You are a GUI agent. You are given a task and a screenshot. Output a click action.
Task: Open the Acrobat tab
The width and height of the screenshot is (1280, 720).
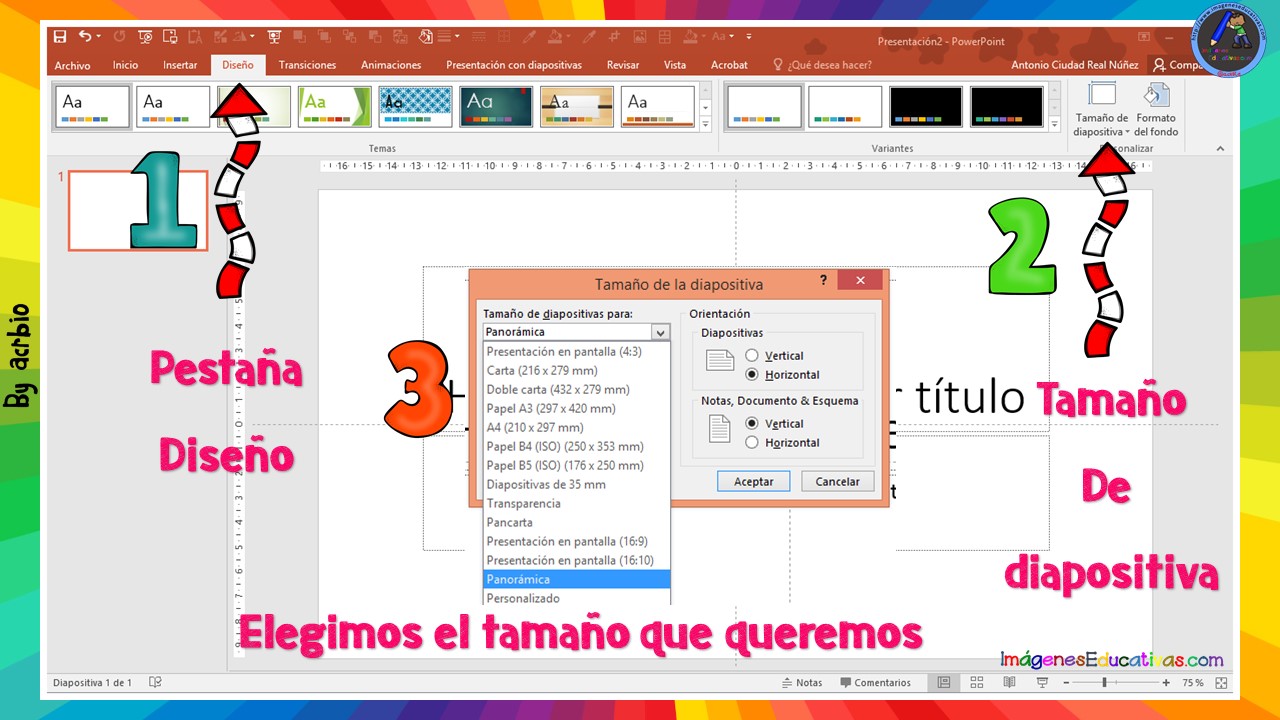[x=729, y=65]
